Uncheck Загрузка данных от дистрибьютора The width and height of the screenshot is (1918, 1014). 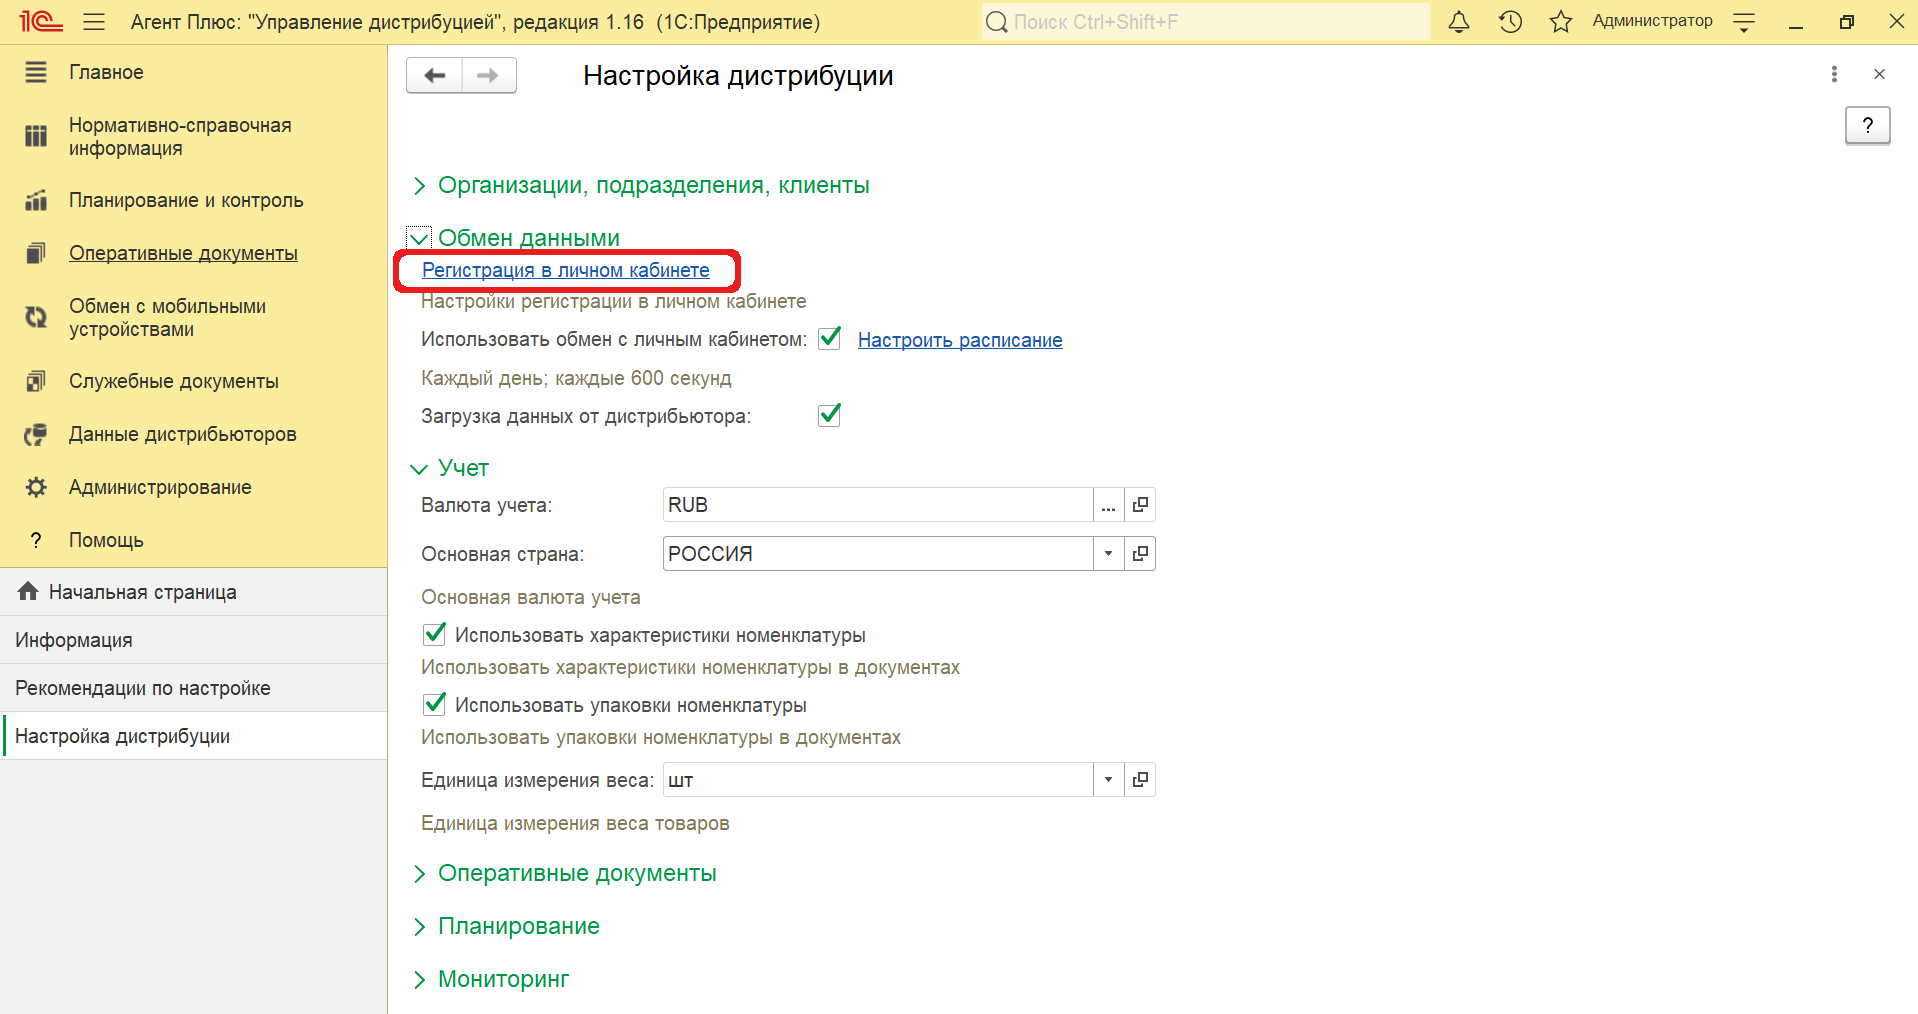829,415
